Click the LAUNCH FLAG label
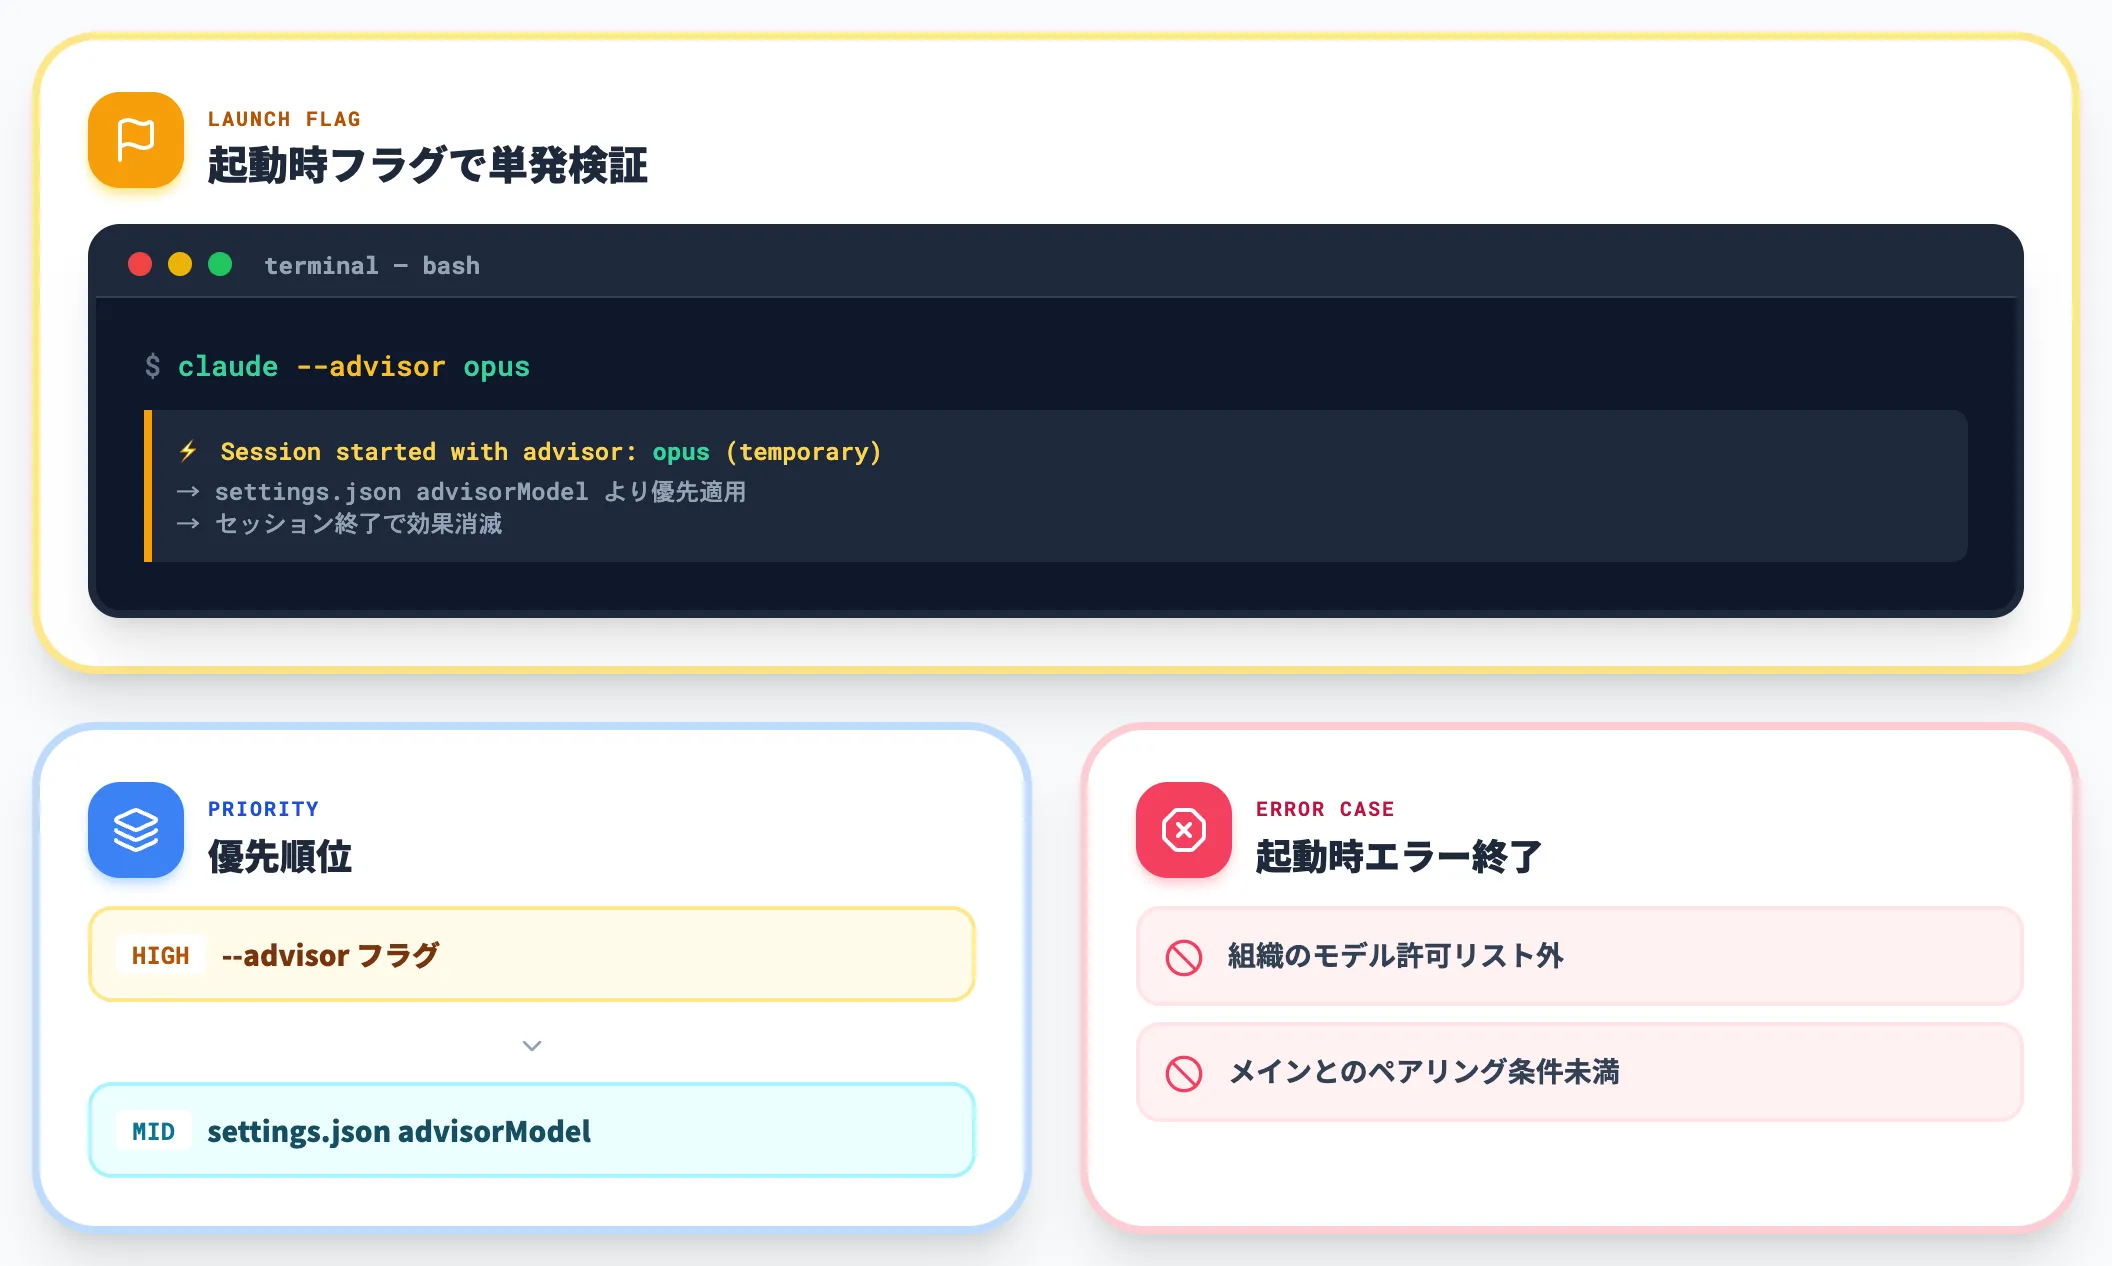The image size is (2112, 1266). pos(284,119)
